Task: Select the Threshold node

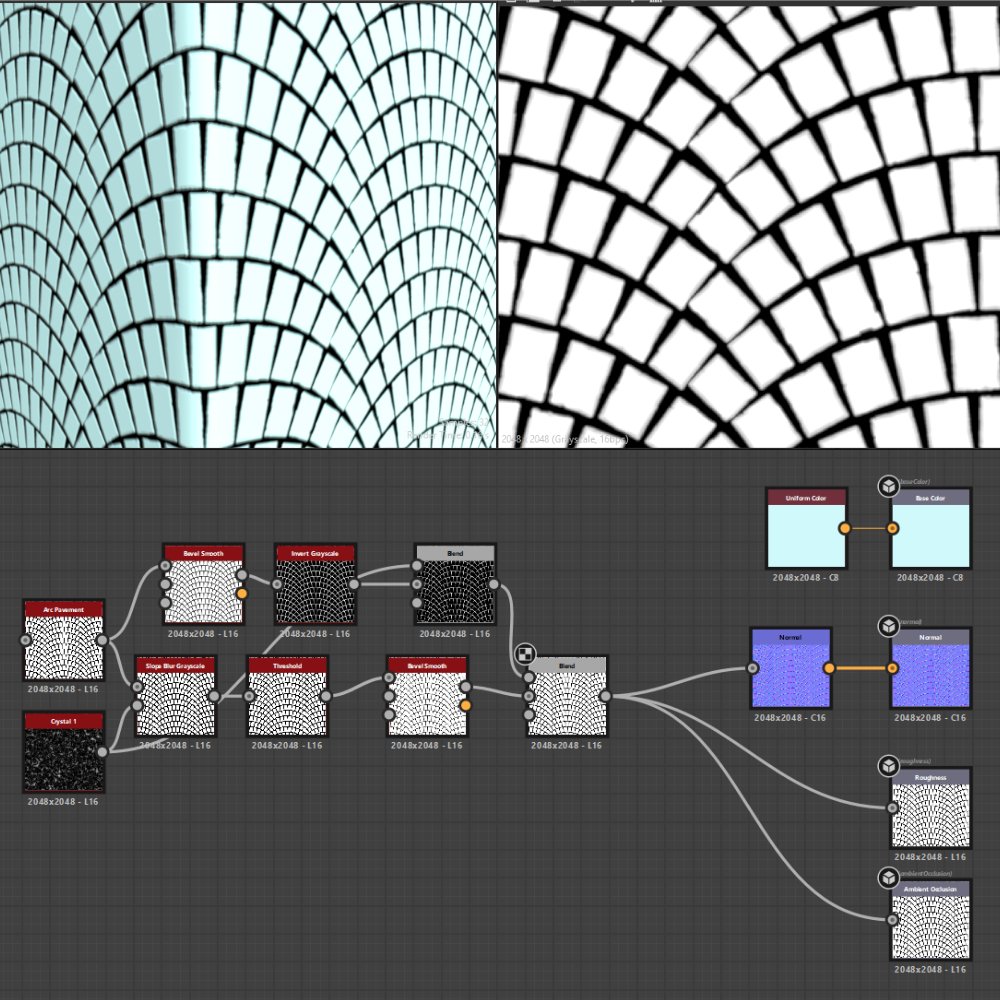Action: (288, 696)
